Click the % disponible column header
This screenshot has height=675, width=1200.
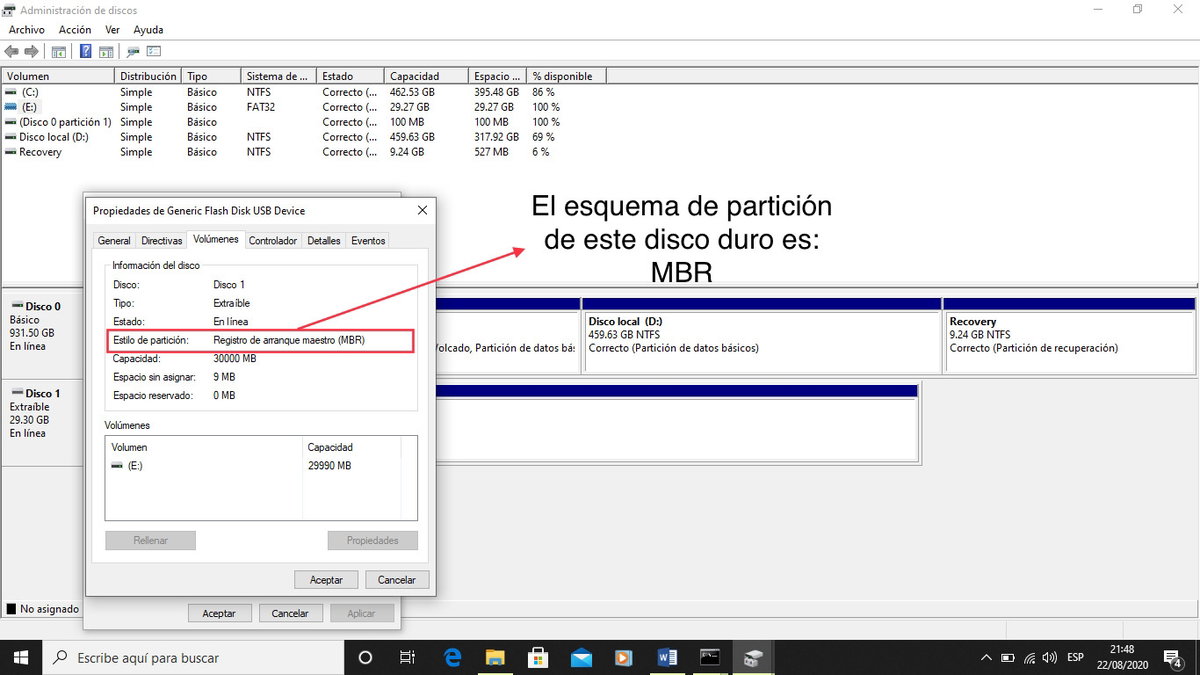[x=567, y=76]
